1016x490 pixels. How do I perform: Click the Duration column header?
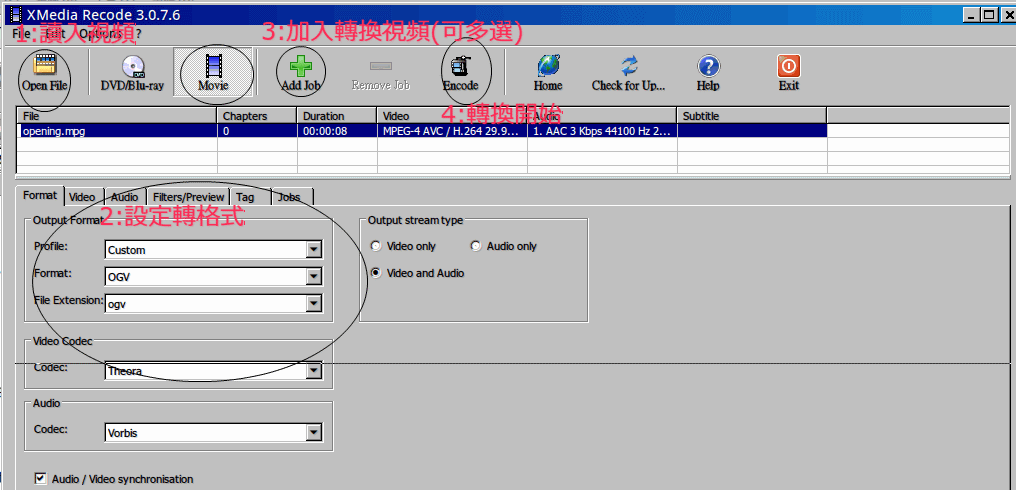(337, 116)
